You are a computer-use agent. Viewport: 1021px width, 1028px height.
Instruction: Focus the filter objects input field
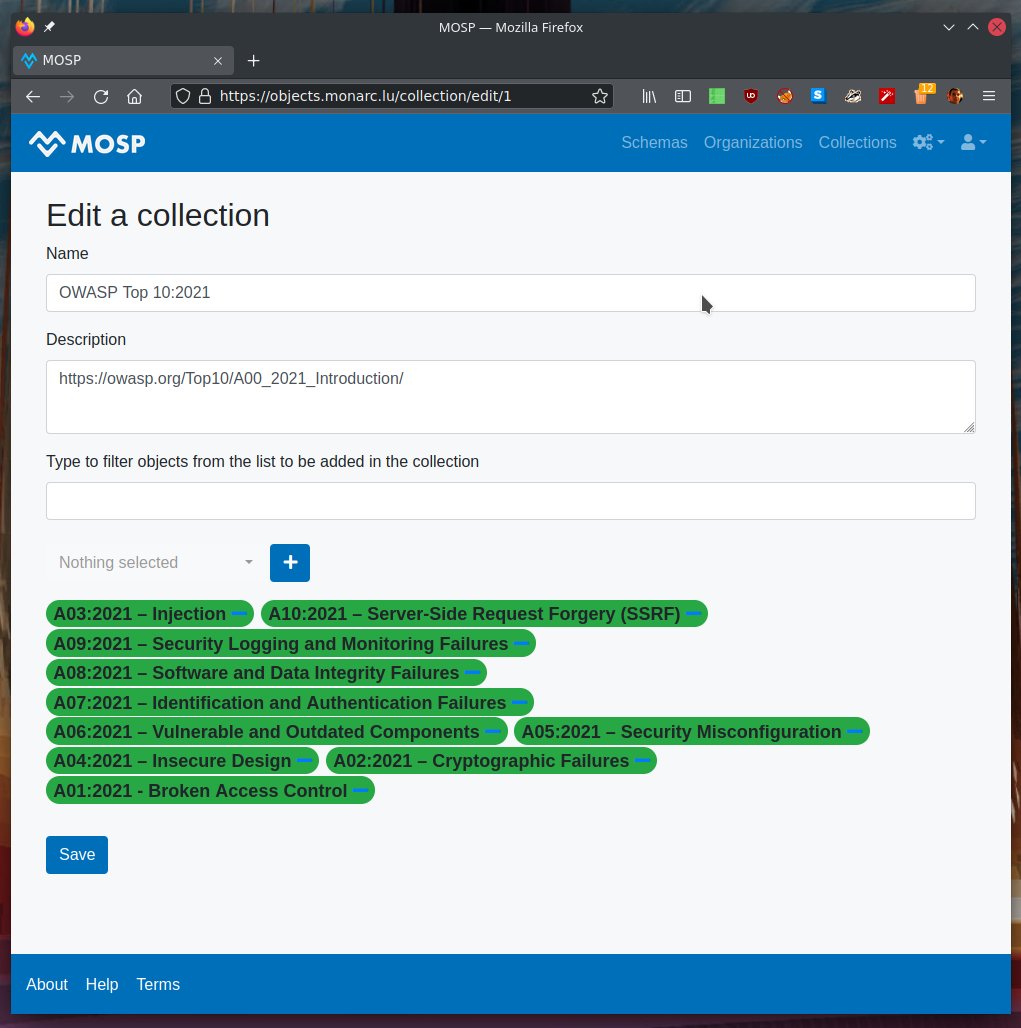pyautogui.click(x=511, y=501)
